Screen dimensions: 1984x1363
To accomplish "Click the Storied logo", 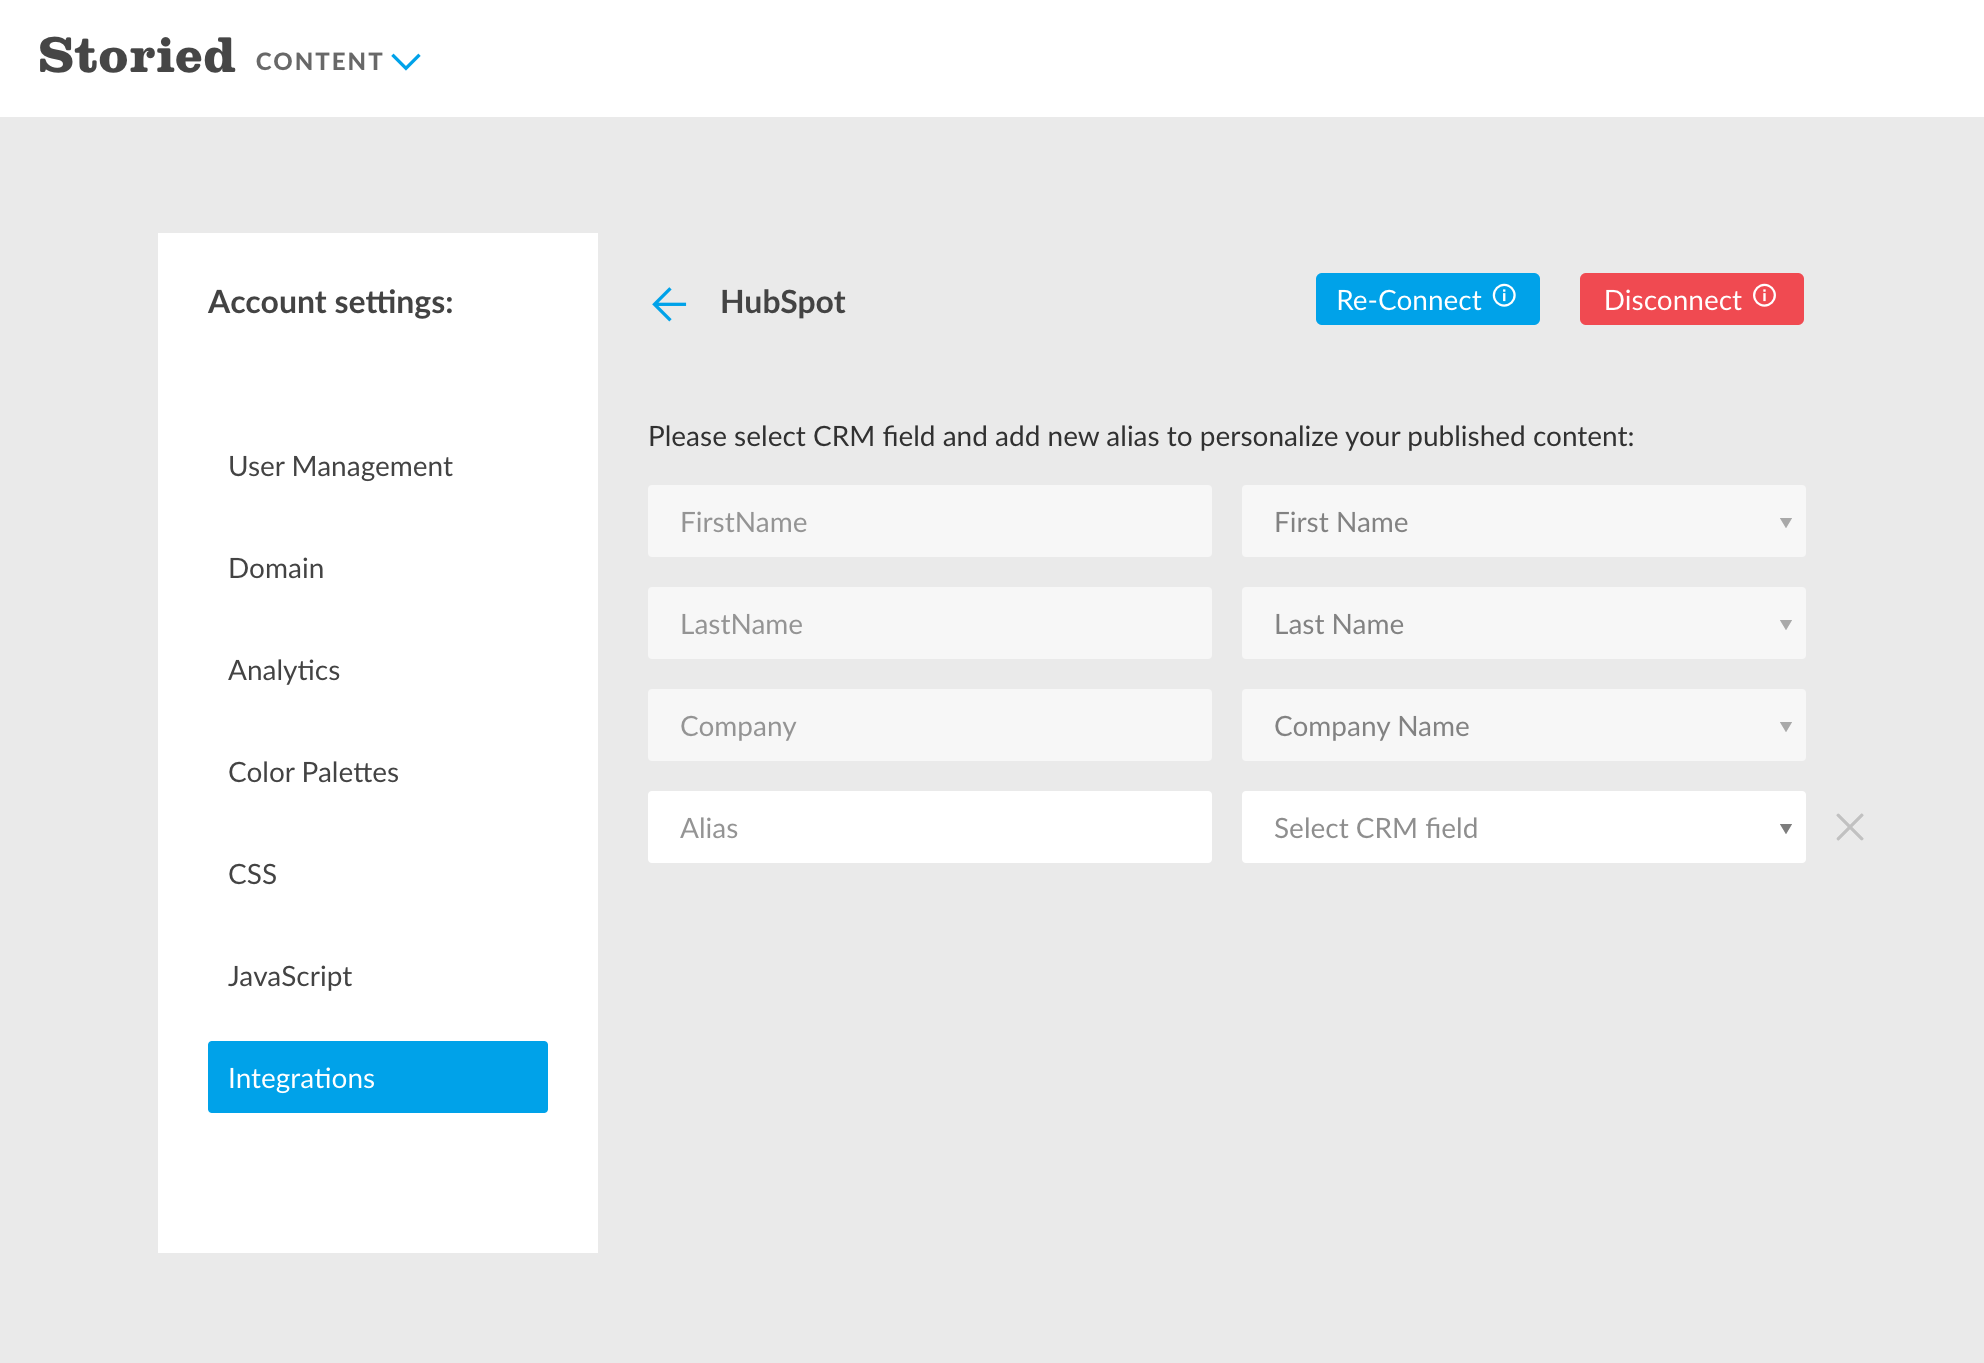I will coord(137,56).
